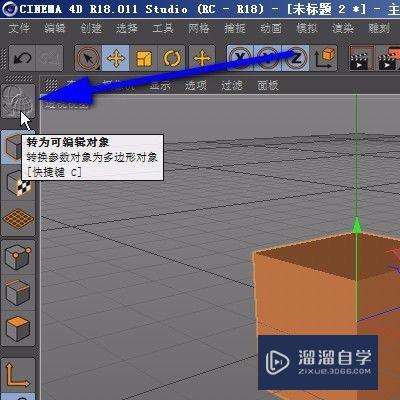Open the 捕捉 menu
The image size is (400, 400).
(235, 28)
